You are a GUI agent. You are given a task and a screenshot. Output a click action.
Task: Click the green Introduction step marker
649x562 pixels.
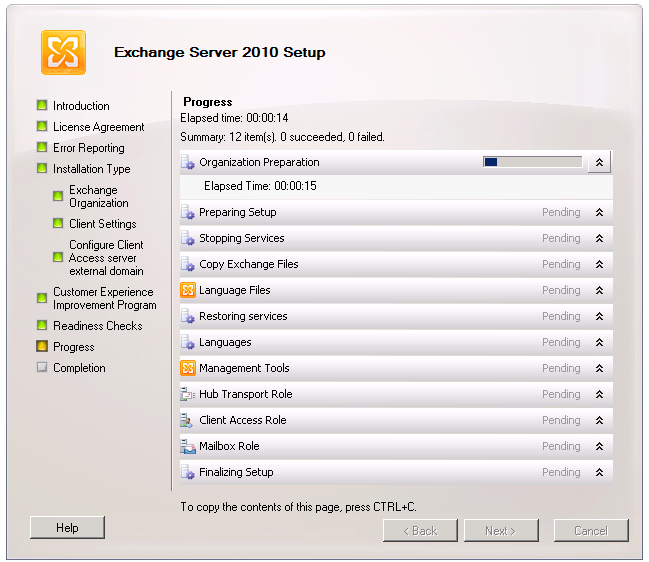coord(42,105)
